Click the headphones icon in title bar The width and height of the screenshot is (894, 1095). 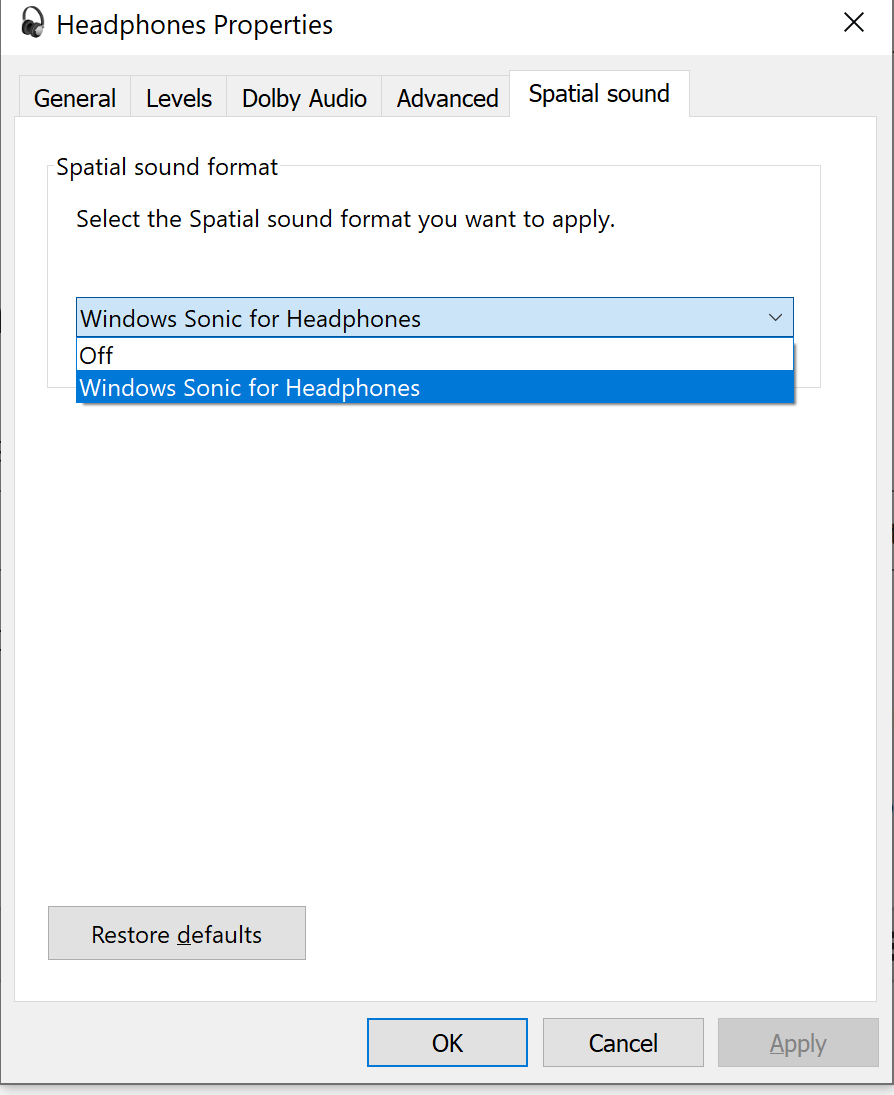point(32,22)
